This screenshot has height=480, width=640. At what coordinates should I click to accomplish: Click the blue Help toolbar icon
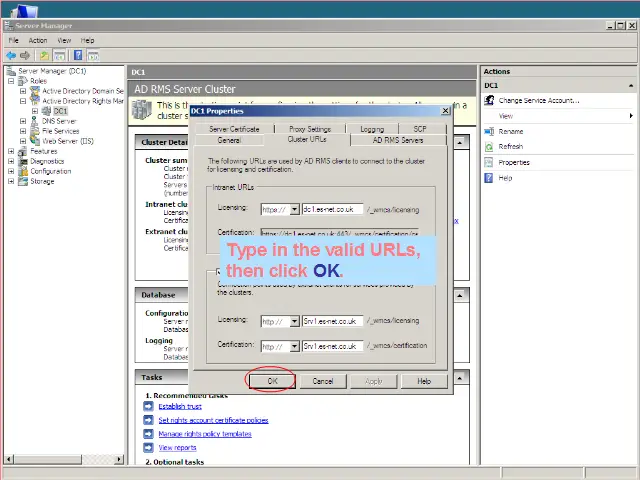(77, 55)
